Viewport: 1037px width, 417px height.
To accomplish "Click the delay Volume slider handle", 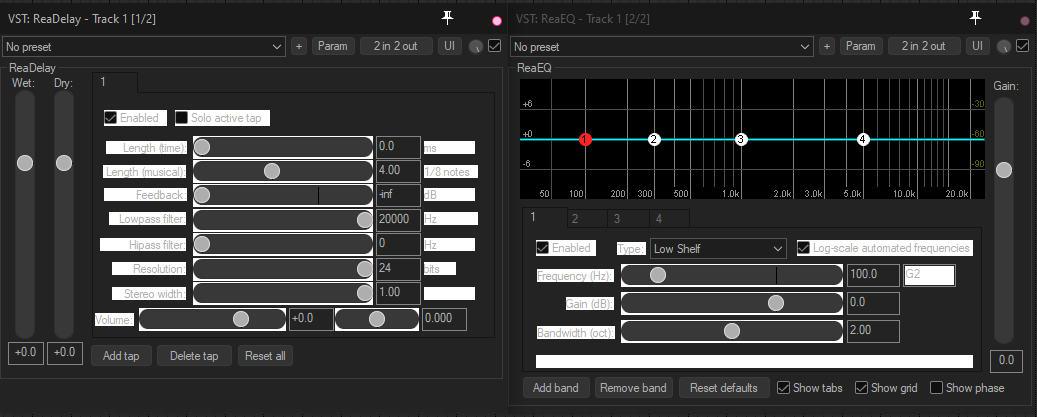I will [x=241, y=319].
